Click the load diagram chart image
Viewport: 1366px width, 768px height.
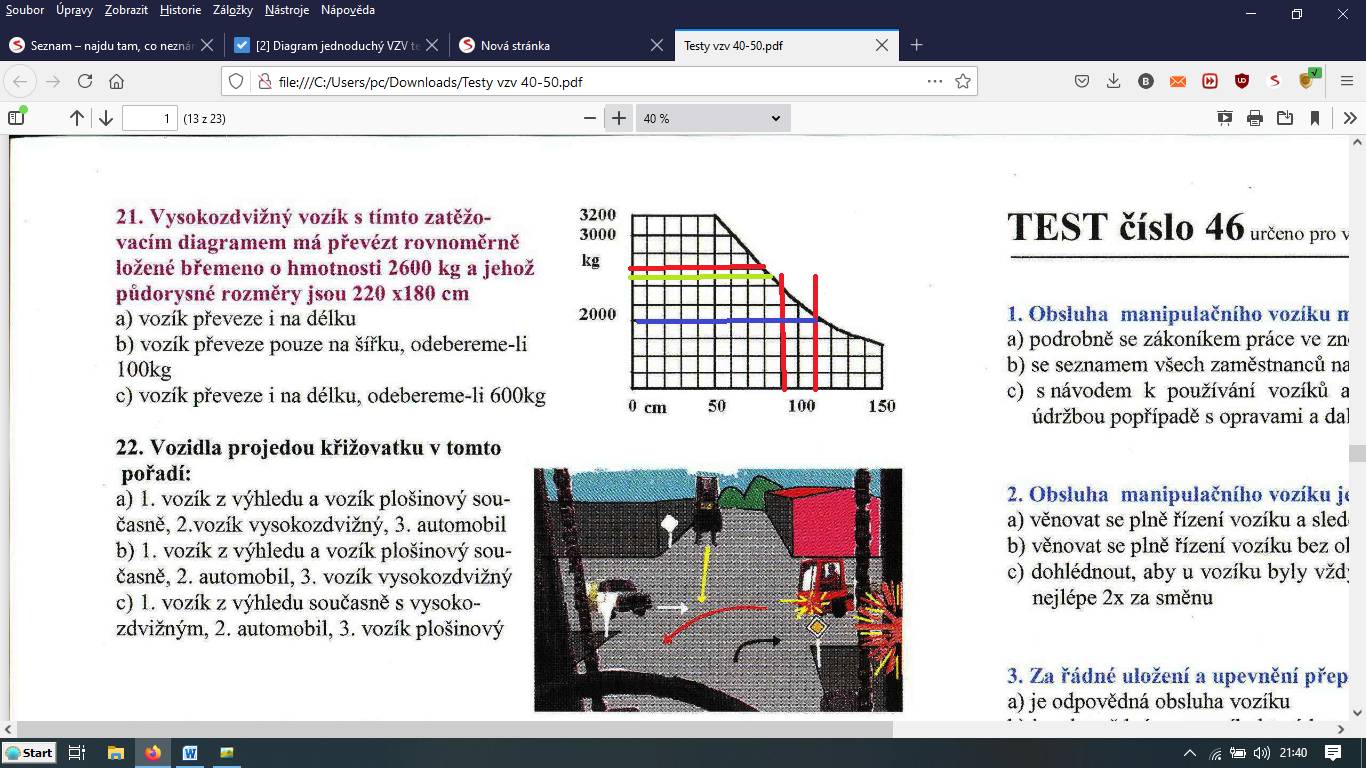point(737,310)
